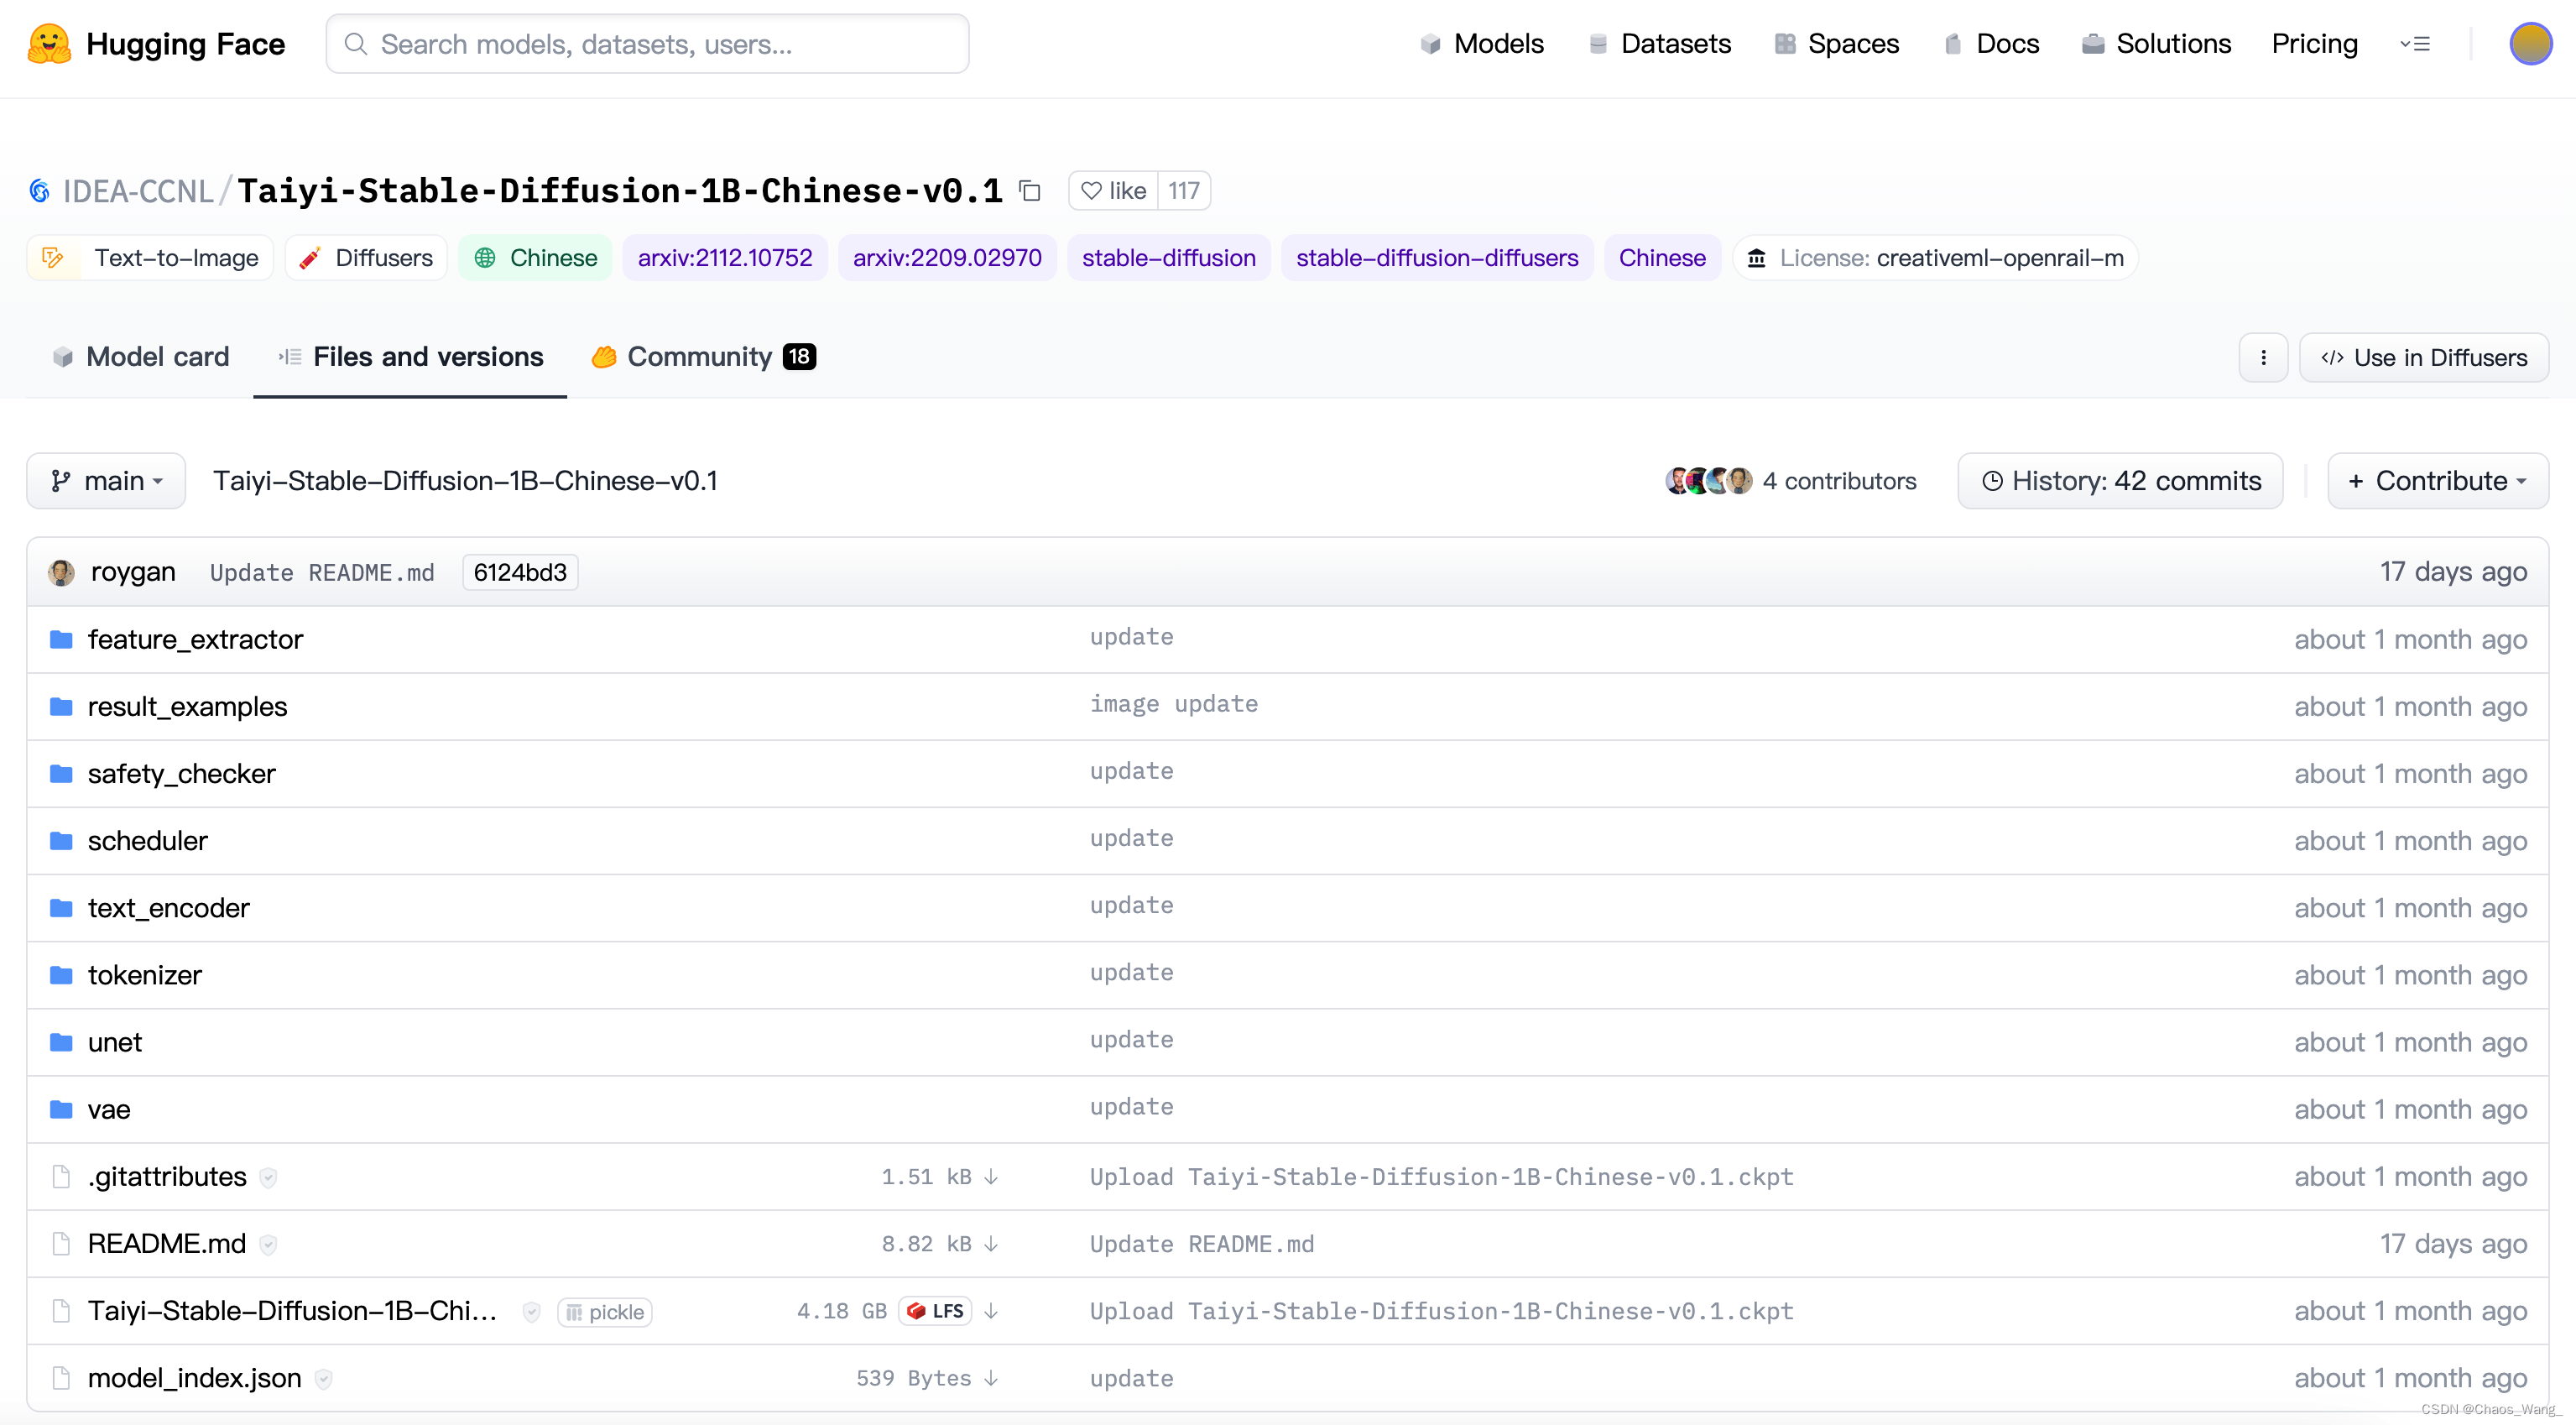The width and height of the screenshot is (2576, 1425).
Task: Open the unet folder
Action: (115, 1042)
